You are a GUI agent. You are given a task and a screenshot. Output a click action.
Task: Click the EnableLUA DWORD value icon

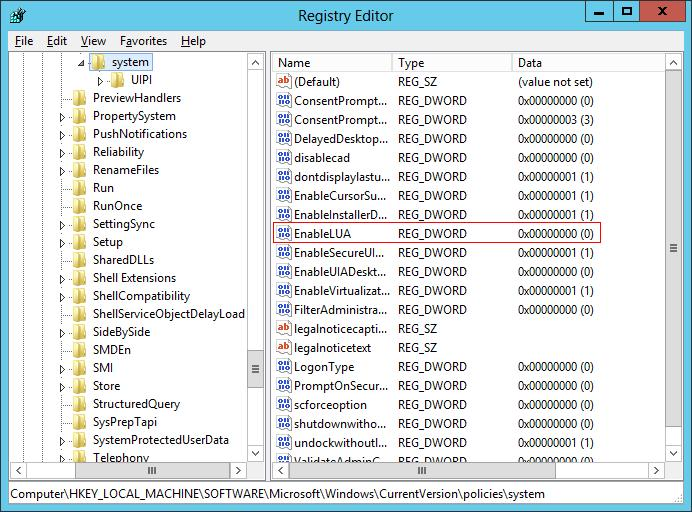pos(283,234)
